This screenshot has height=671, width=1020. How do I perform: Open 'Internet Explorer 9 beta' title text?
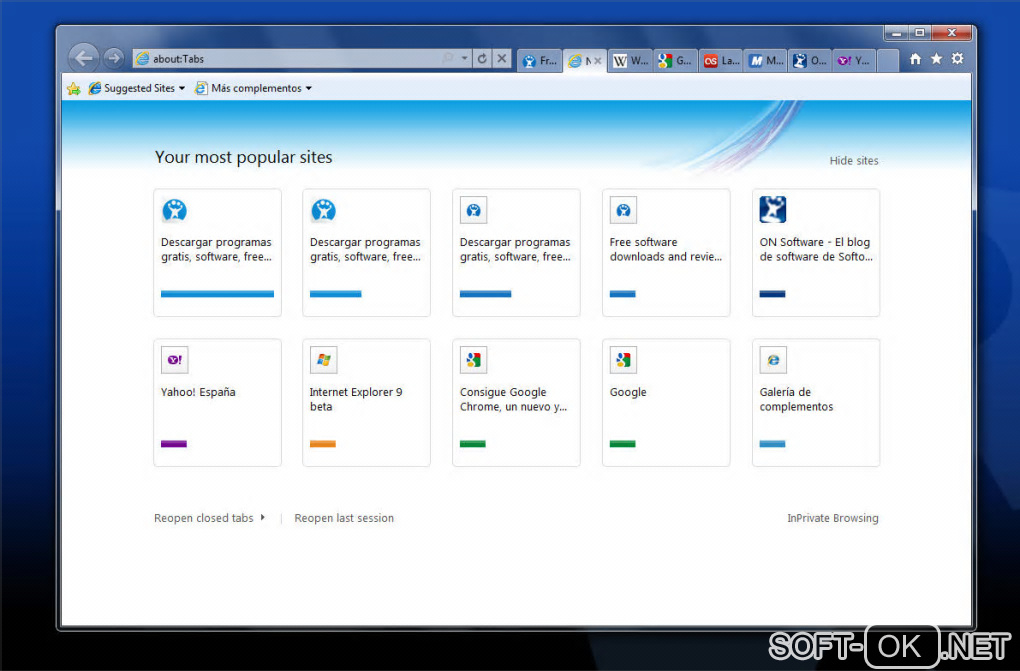356,399
